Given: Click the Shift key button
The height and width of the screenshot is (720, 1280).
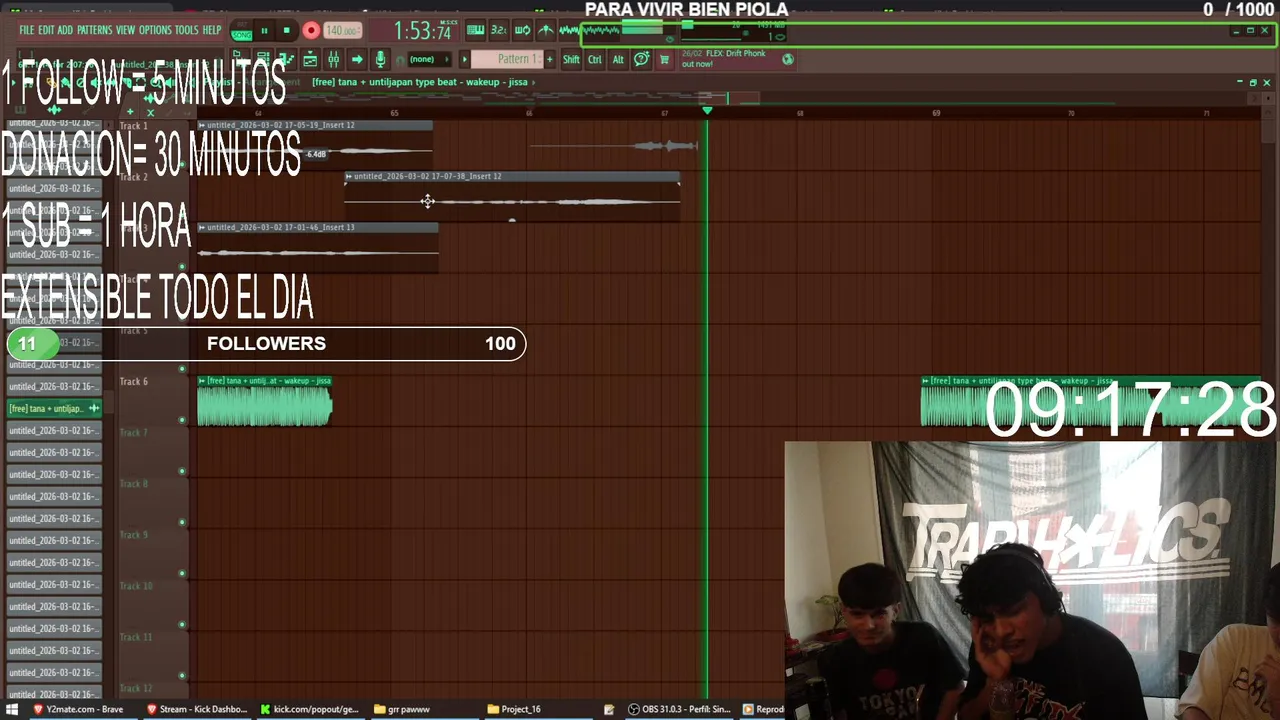Looking at the screenshot, I should [x=571, y=59].
